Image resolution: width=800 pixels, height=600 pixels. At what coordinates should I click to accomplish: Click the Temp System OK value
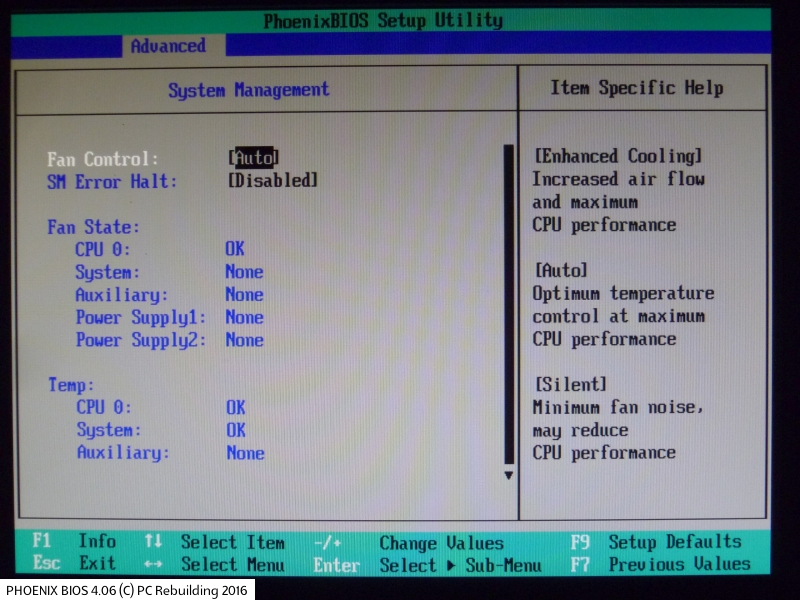click(x=235, y=430)
